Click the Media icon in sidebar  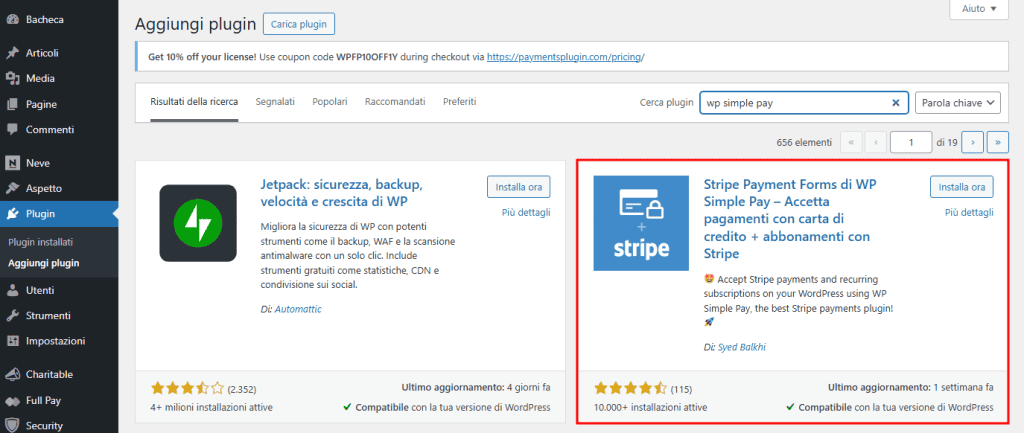[12, 78]
